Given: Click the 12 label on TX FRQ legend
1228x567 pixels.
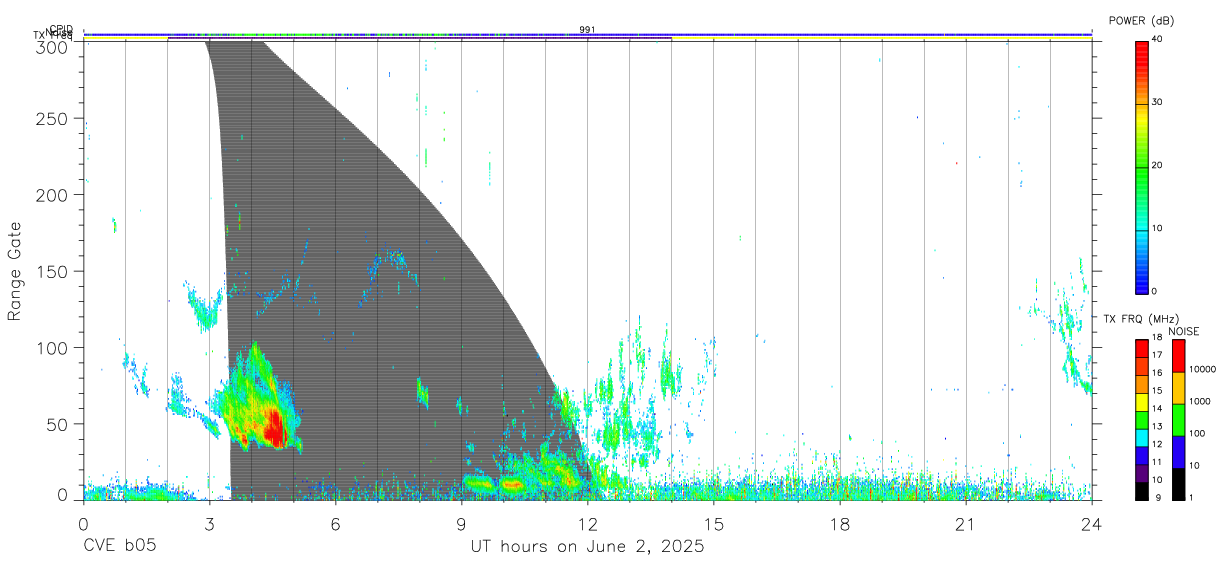Looking at the screenshot, I should [x=1156, y=443].
